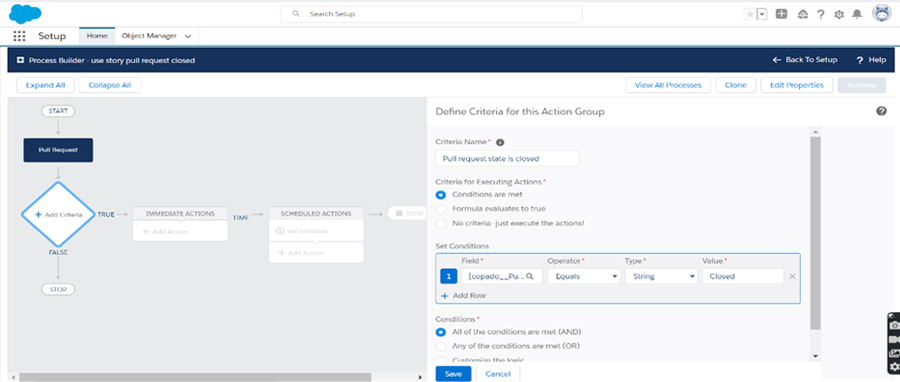Open Process Builder Help link
This screenshot has height=382, width=900.
coord(871,60)
